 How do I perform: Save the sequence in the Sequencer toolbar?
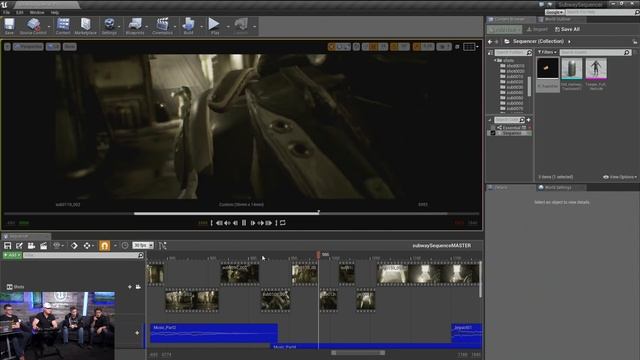7,245
